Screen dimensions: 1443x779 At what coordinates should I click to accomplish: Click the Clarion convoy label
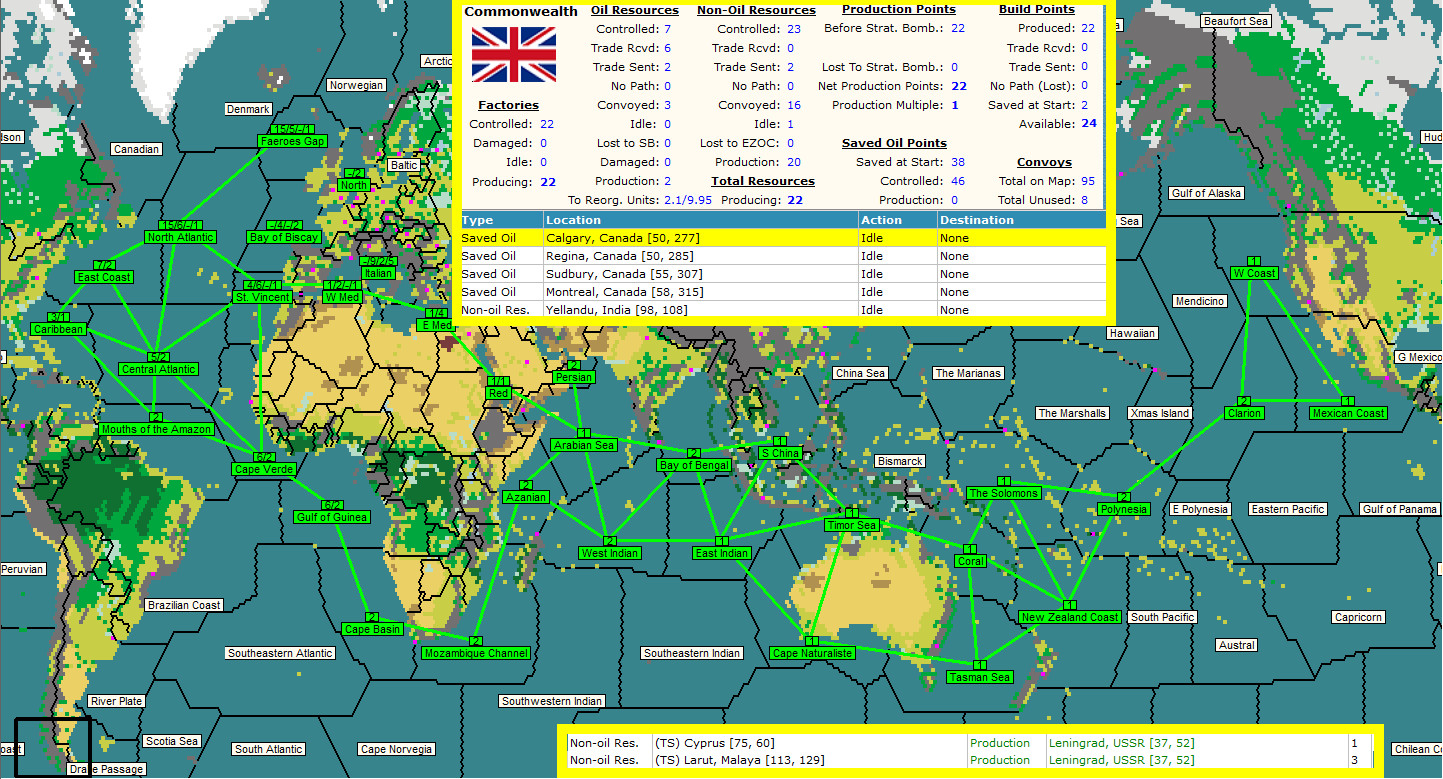(1244, 414)
